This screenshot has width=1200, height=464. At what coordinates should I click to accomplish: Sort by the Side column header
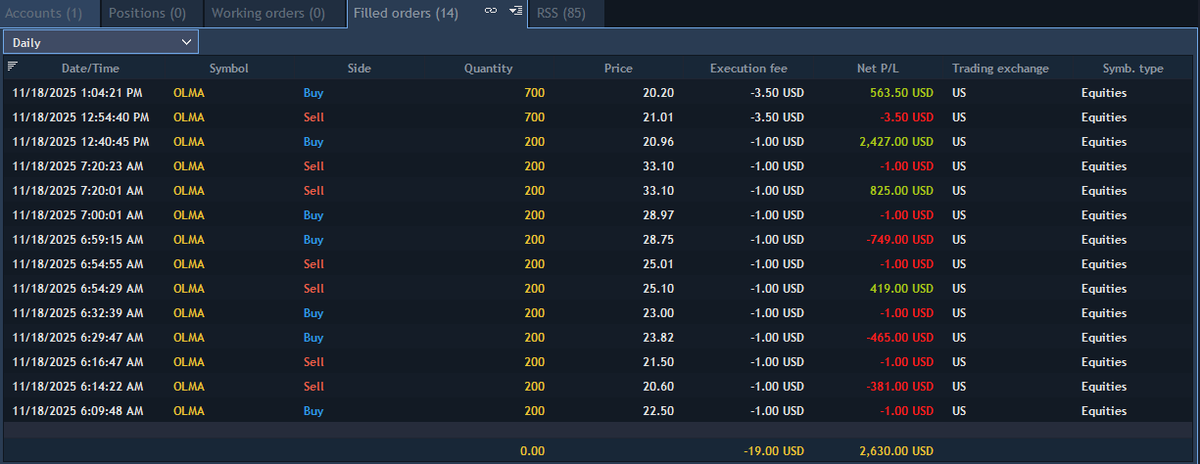pyautogui.click(x=359, y=69)
